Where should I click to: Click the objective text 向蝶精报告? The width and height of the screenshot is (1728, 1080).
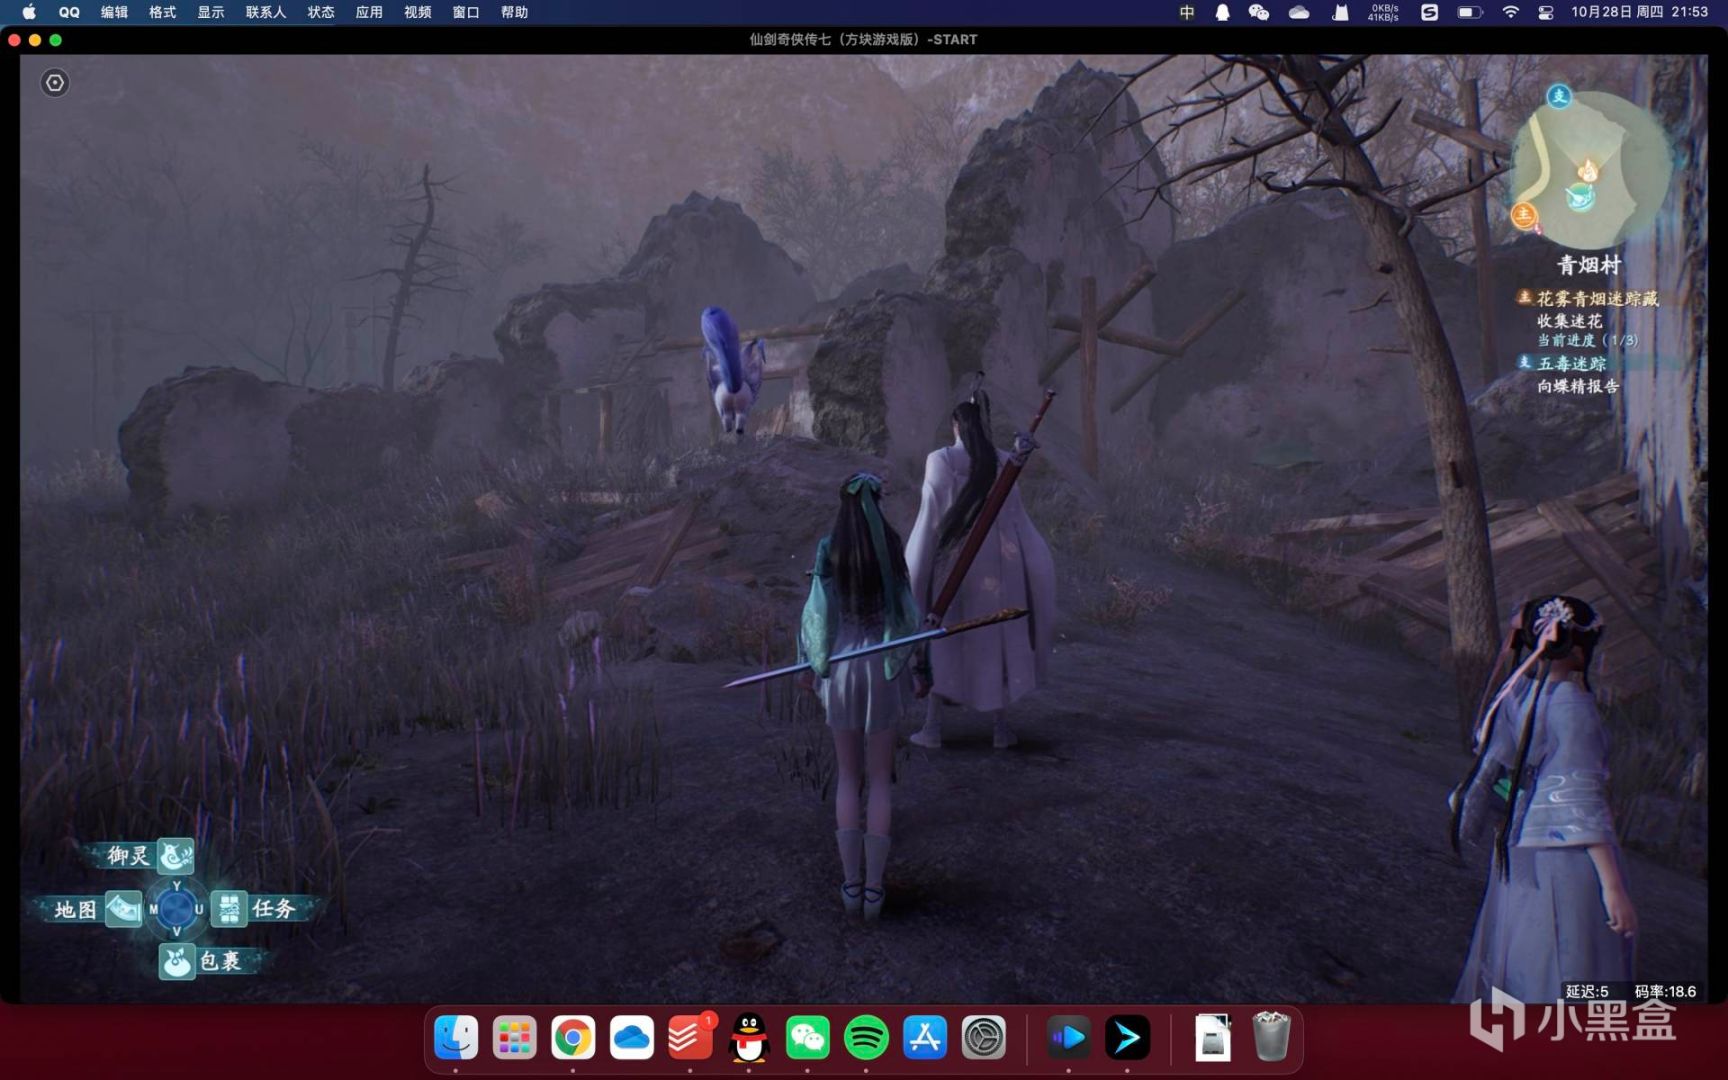coord(1578,386)
